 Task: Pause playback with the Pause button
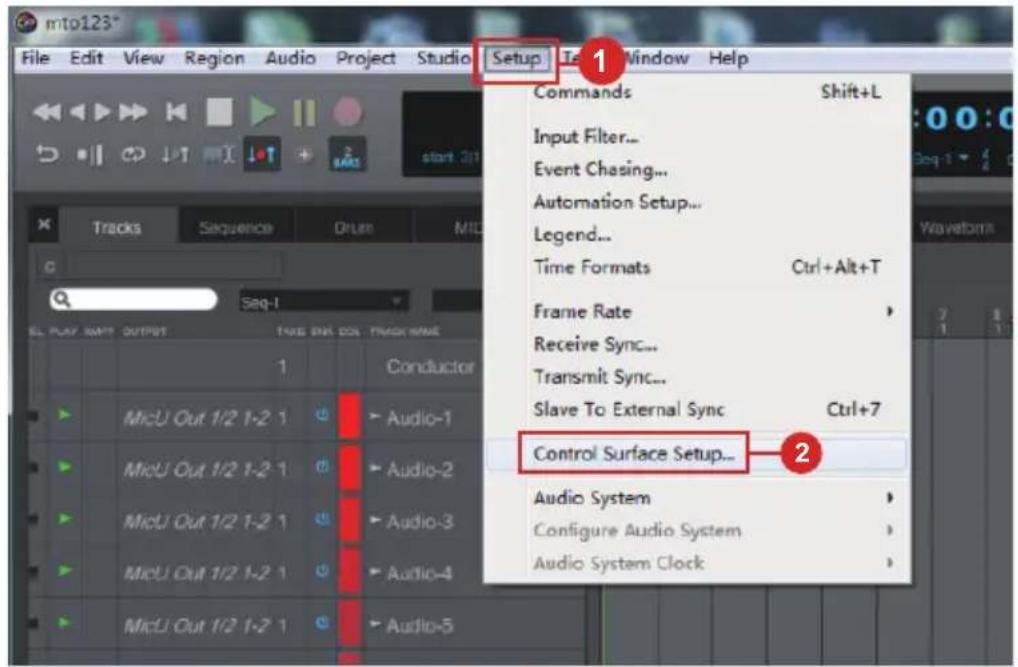pyautogui.click(x=304, y=112)
